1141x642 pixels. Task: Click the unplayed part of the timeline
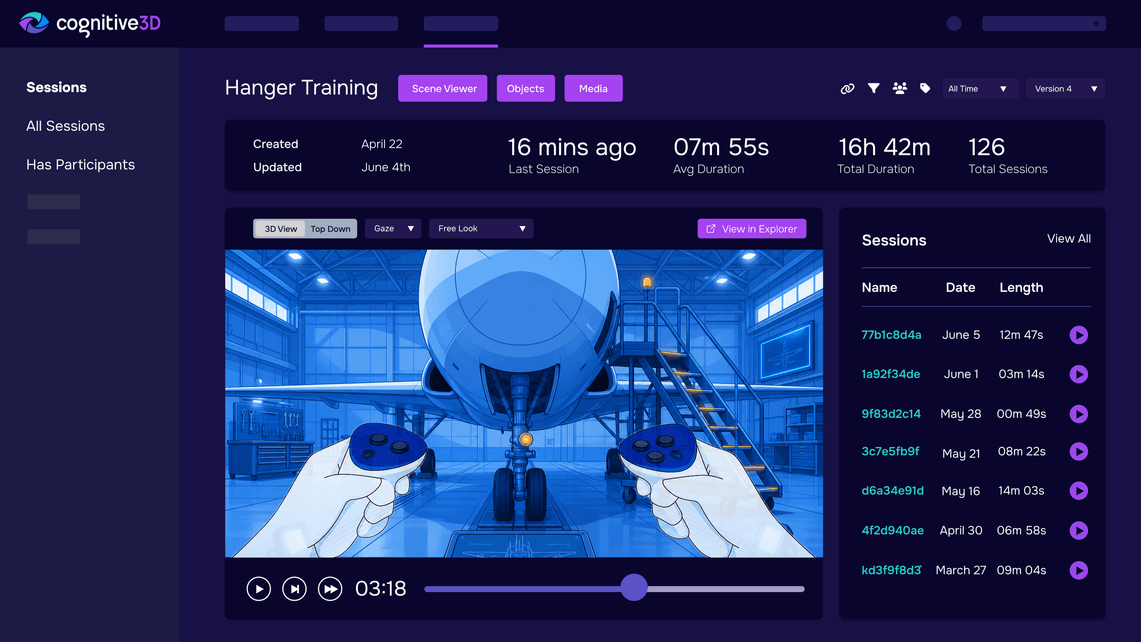[725, 588]
